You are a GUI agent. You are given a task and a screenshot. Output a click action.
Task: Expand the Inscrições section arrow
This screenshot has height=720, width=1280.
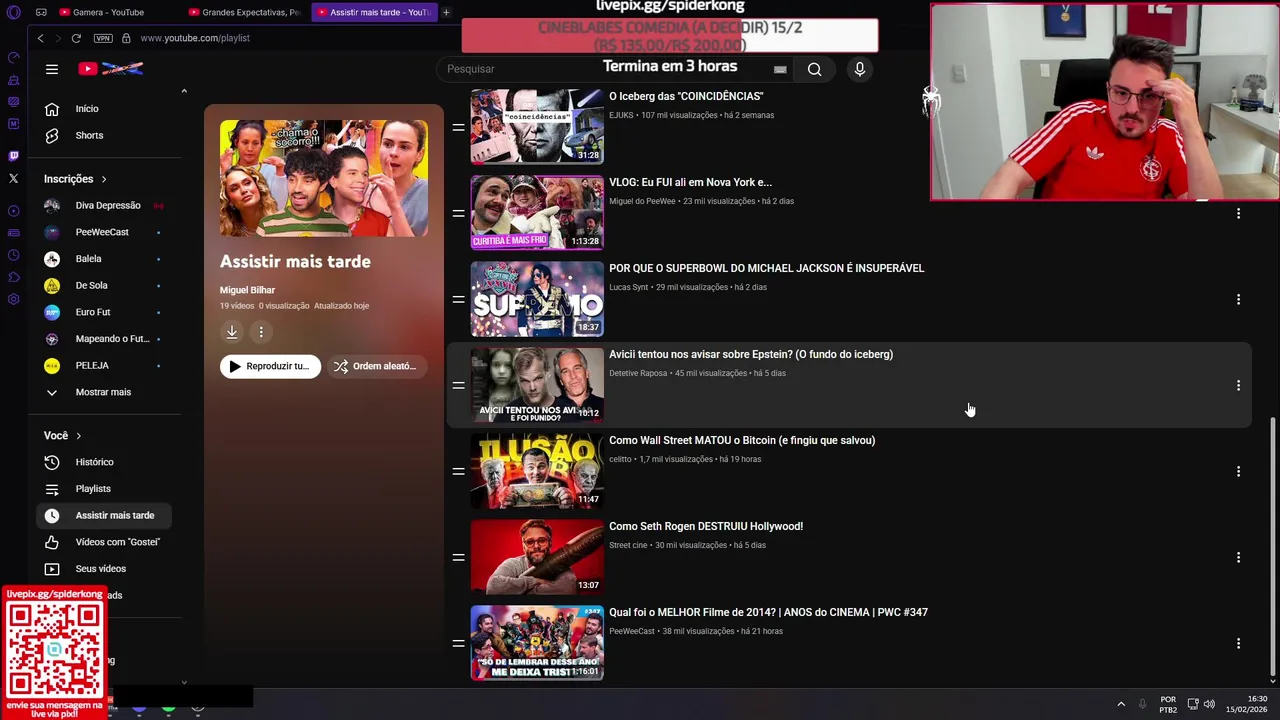(x=103, y=179)
